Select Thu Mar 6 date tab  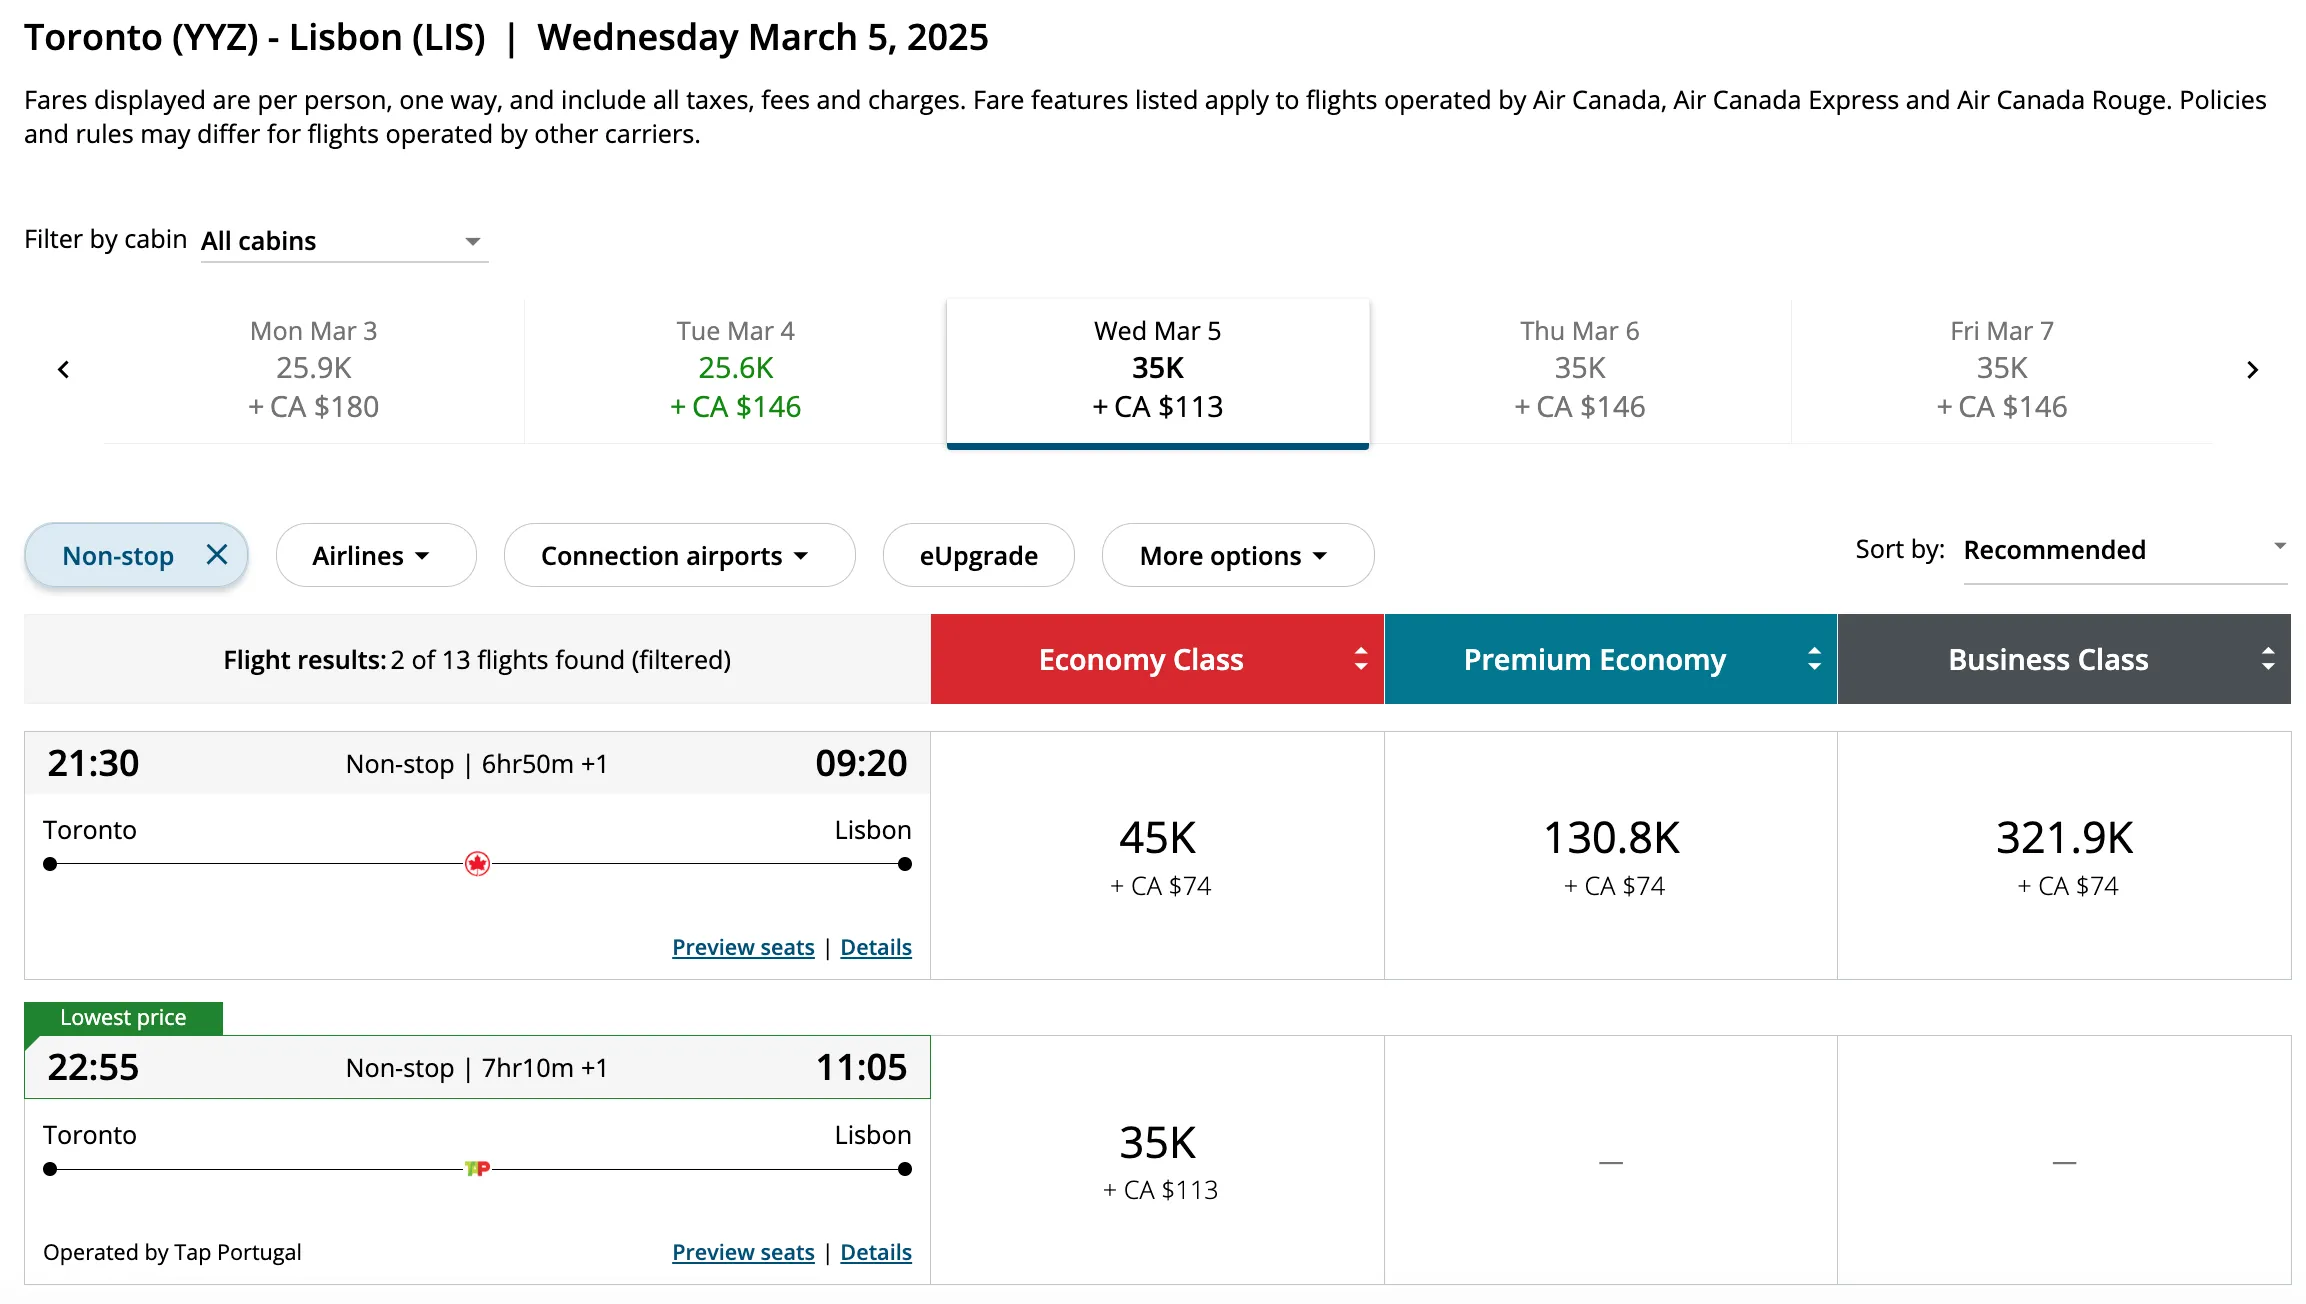(x=1580, y=369)
